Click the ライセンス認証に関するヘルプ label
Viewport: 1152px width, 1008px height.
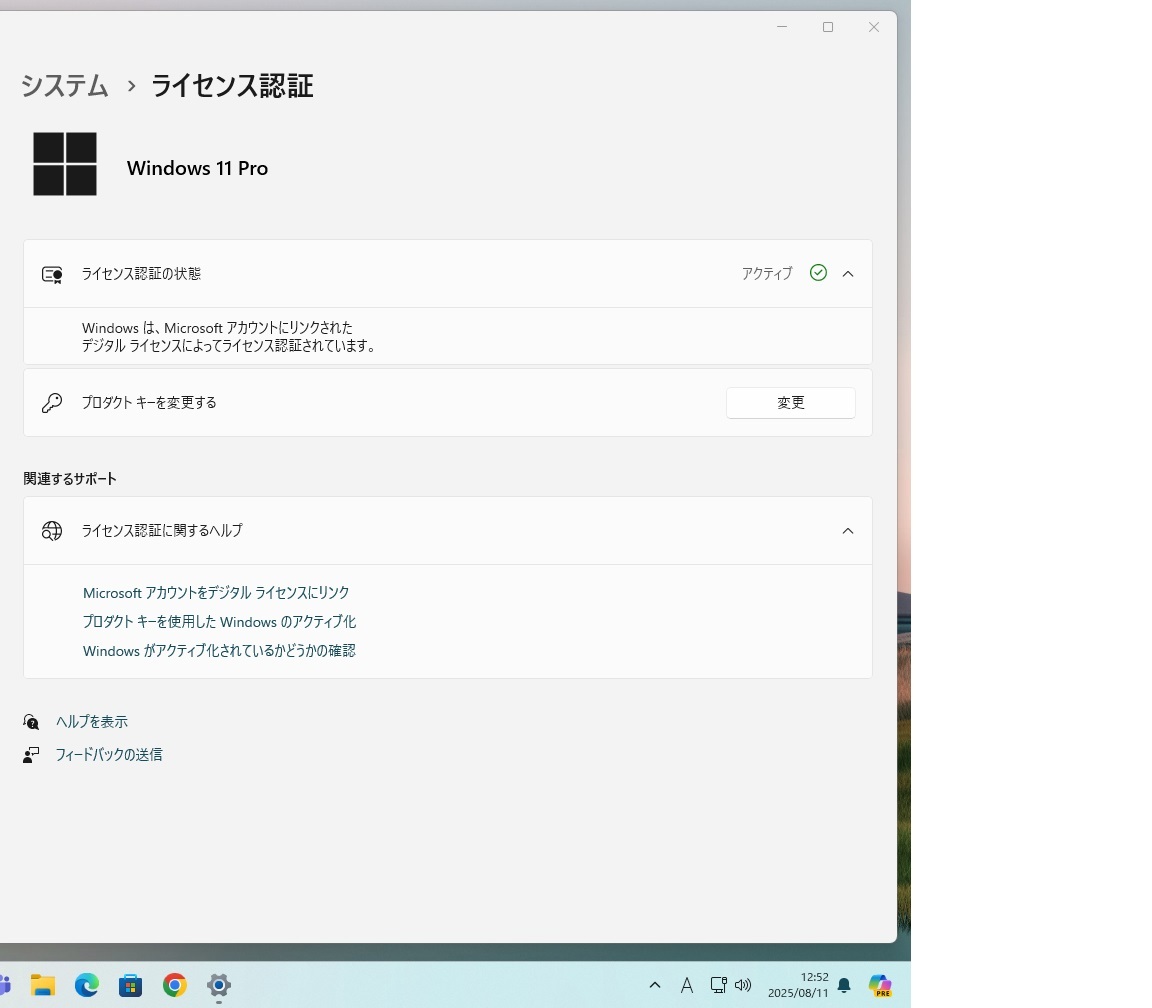(x=162, y=530)
